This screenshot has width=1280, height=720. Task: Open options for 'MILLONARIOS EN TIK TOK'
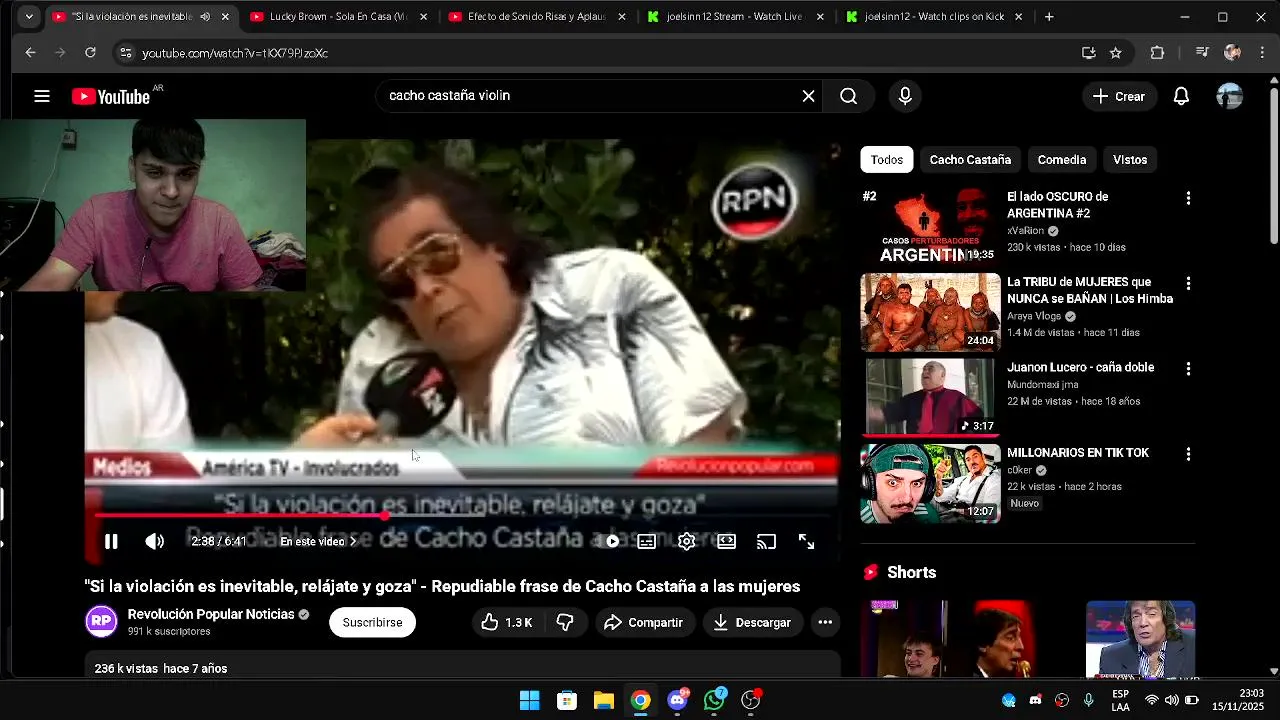pyautogui.click(x=1188, y=454)
